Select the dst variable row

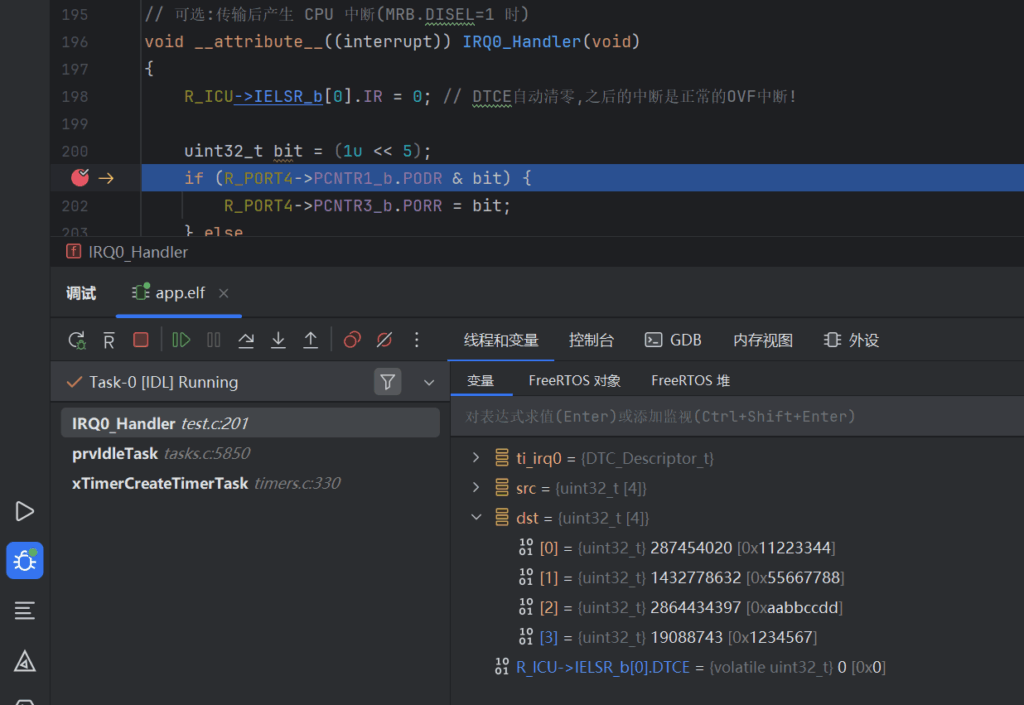coord(737,518)
